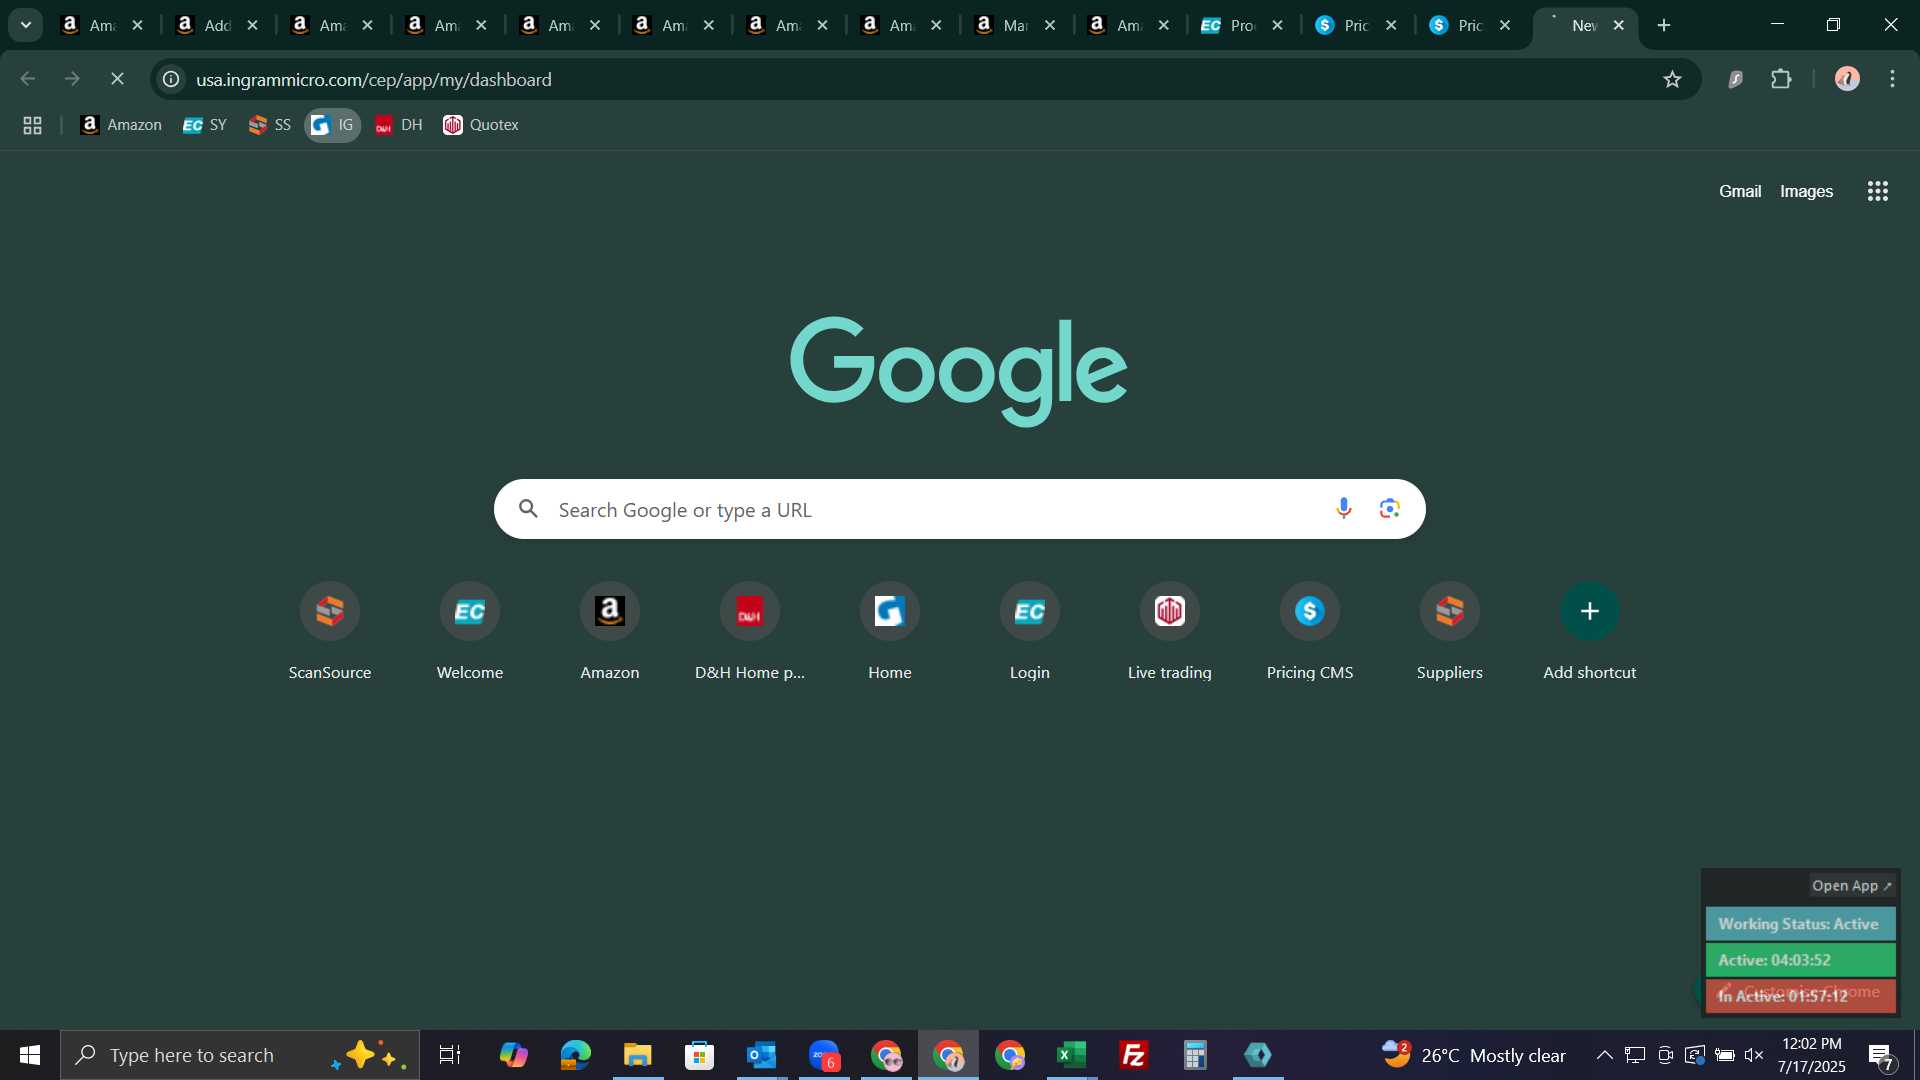The width and height of the screenshot is (1920, 1080).
Task: Open Microsoft Store from taskbar
Action: (700, 1055)
